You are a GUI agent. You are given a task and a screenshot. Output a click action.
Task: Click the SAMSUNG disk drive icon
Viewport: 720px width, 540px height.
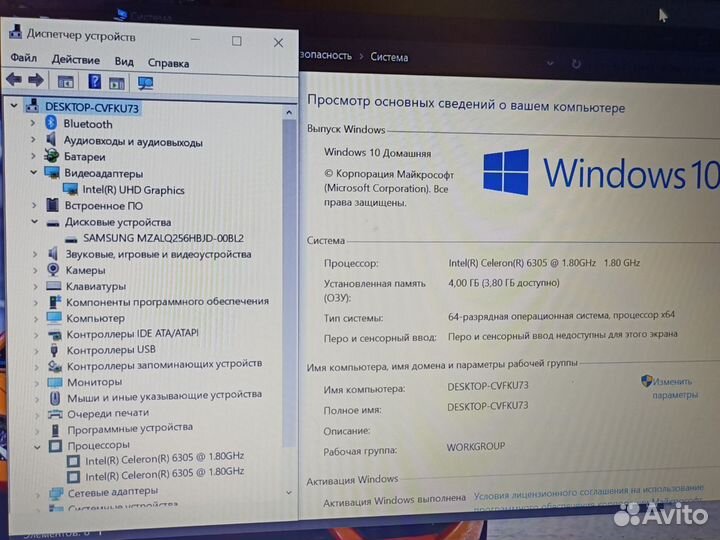[x=71, y=239]
